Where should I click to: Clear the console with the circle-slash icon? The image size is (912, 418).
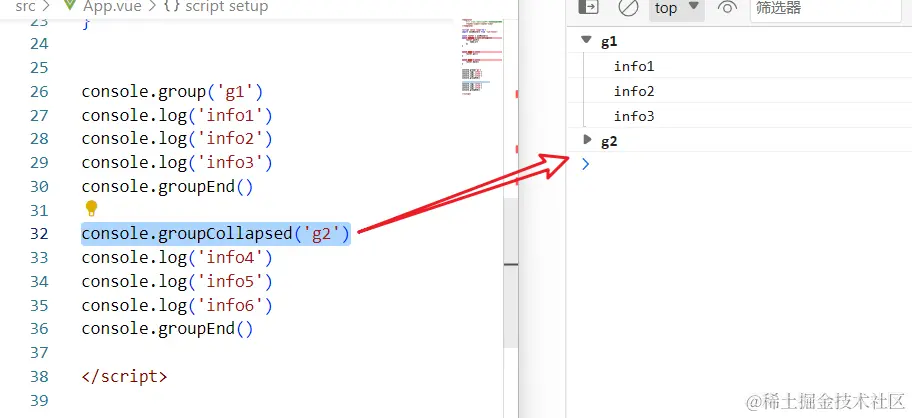(x=628, y=8)
